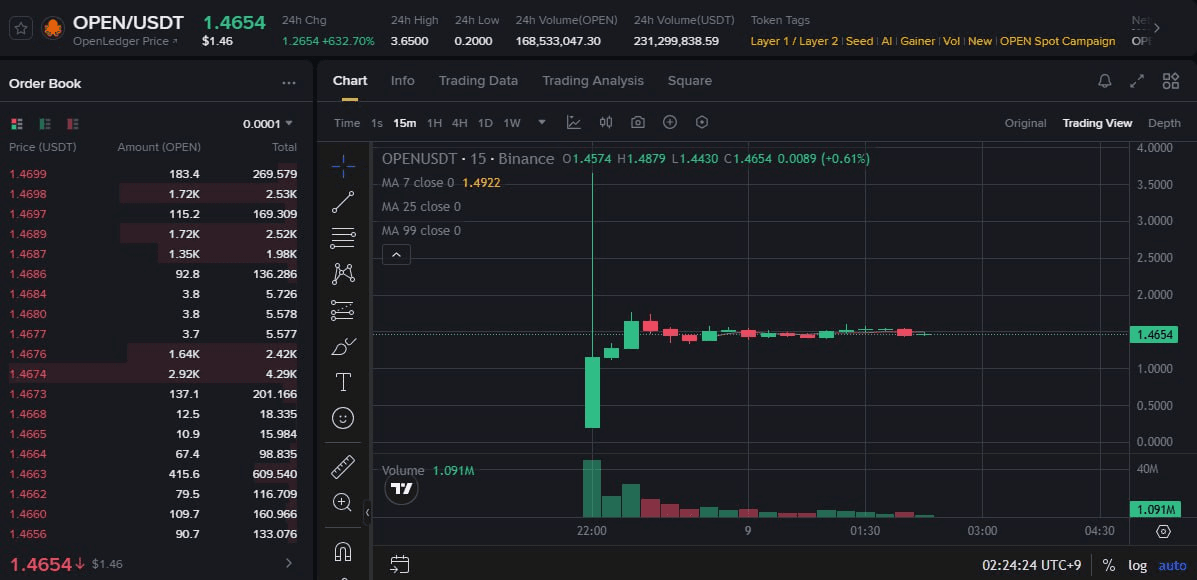Screen dimensions: 1197x580
Task: Expand more time intervals dropdown
Action: point(542,122)
